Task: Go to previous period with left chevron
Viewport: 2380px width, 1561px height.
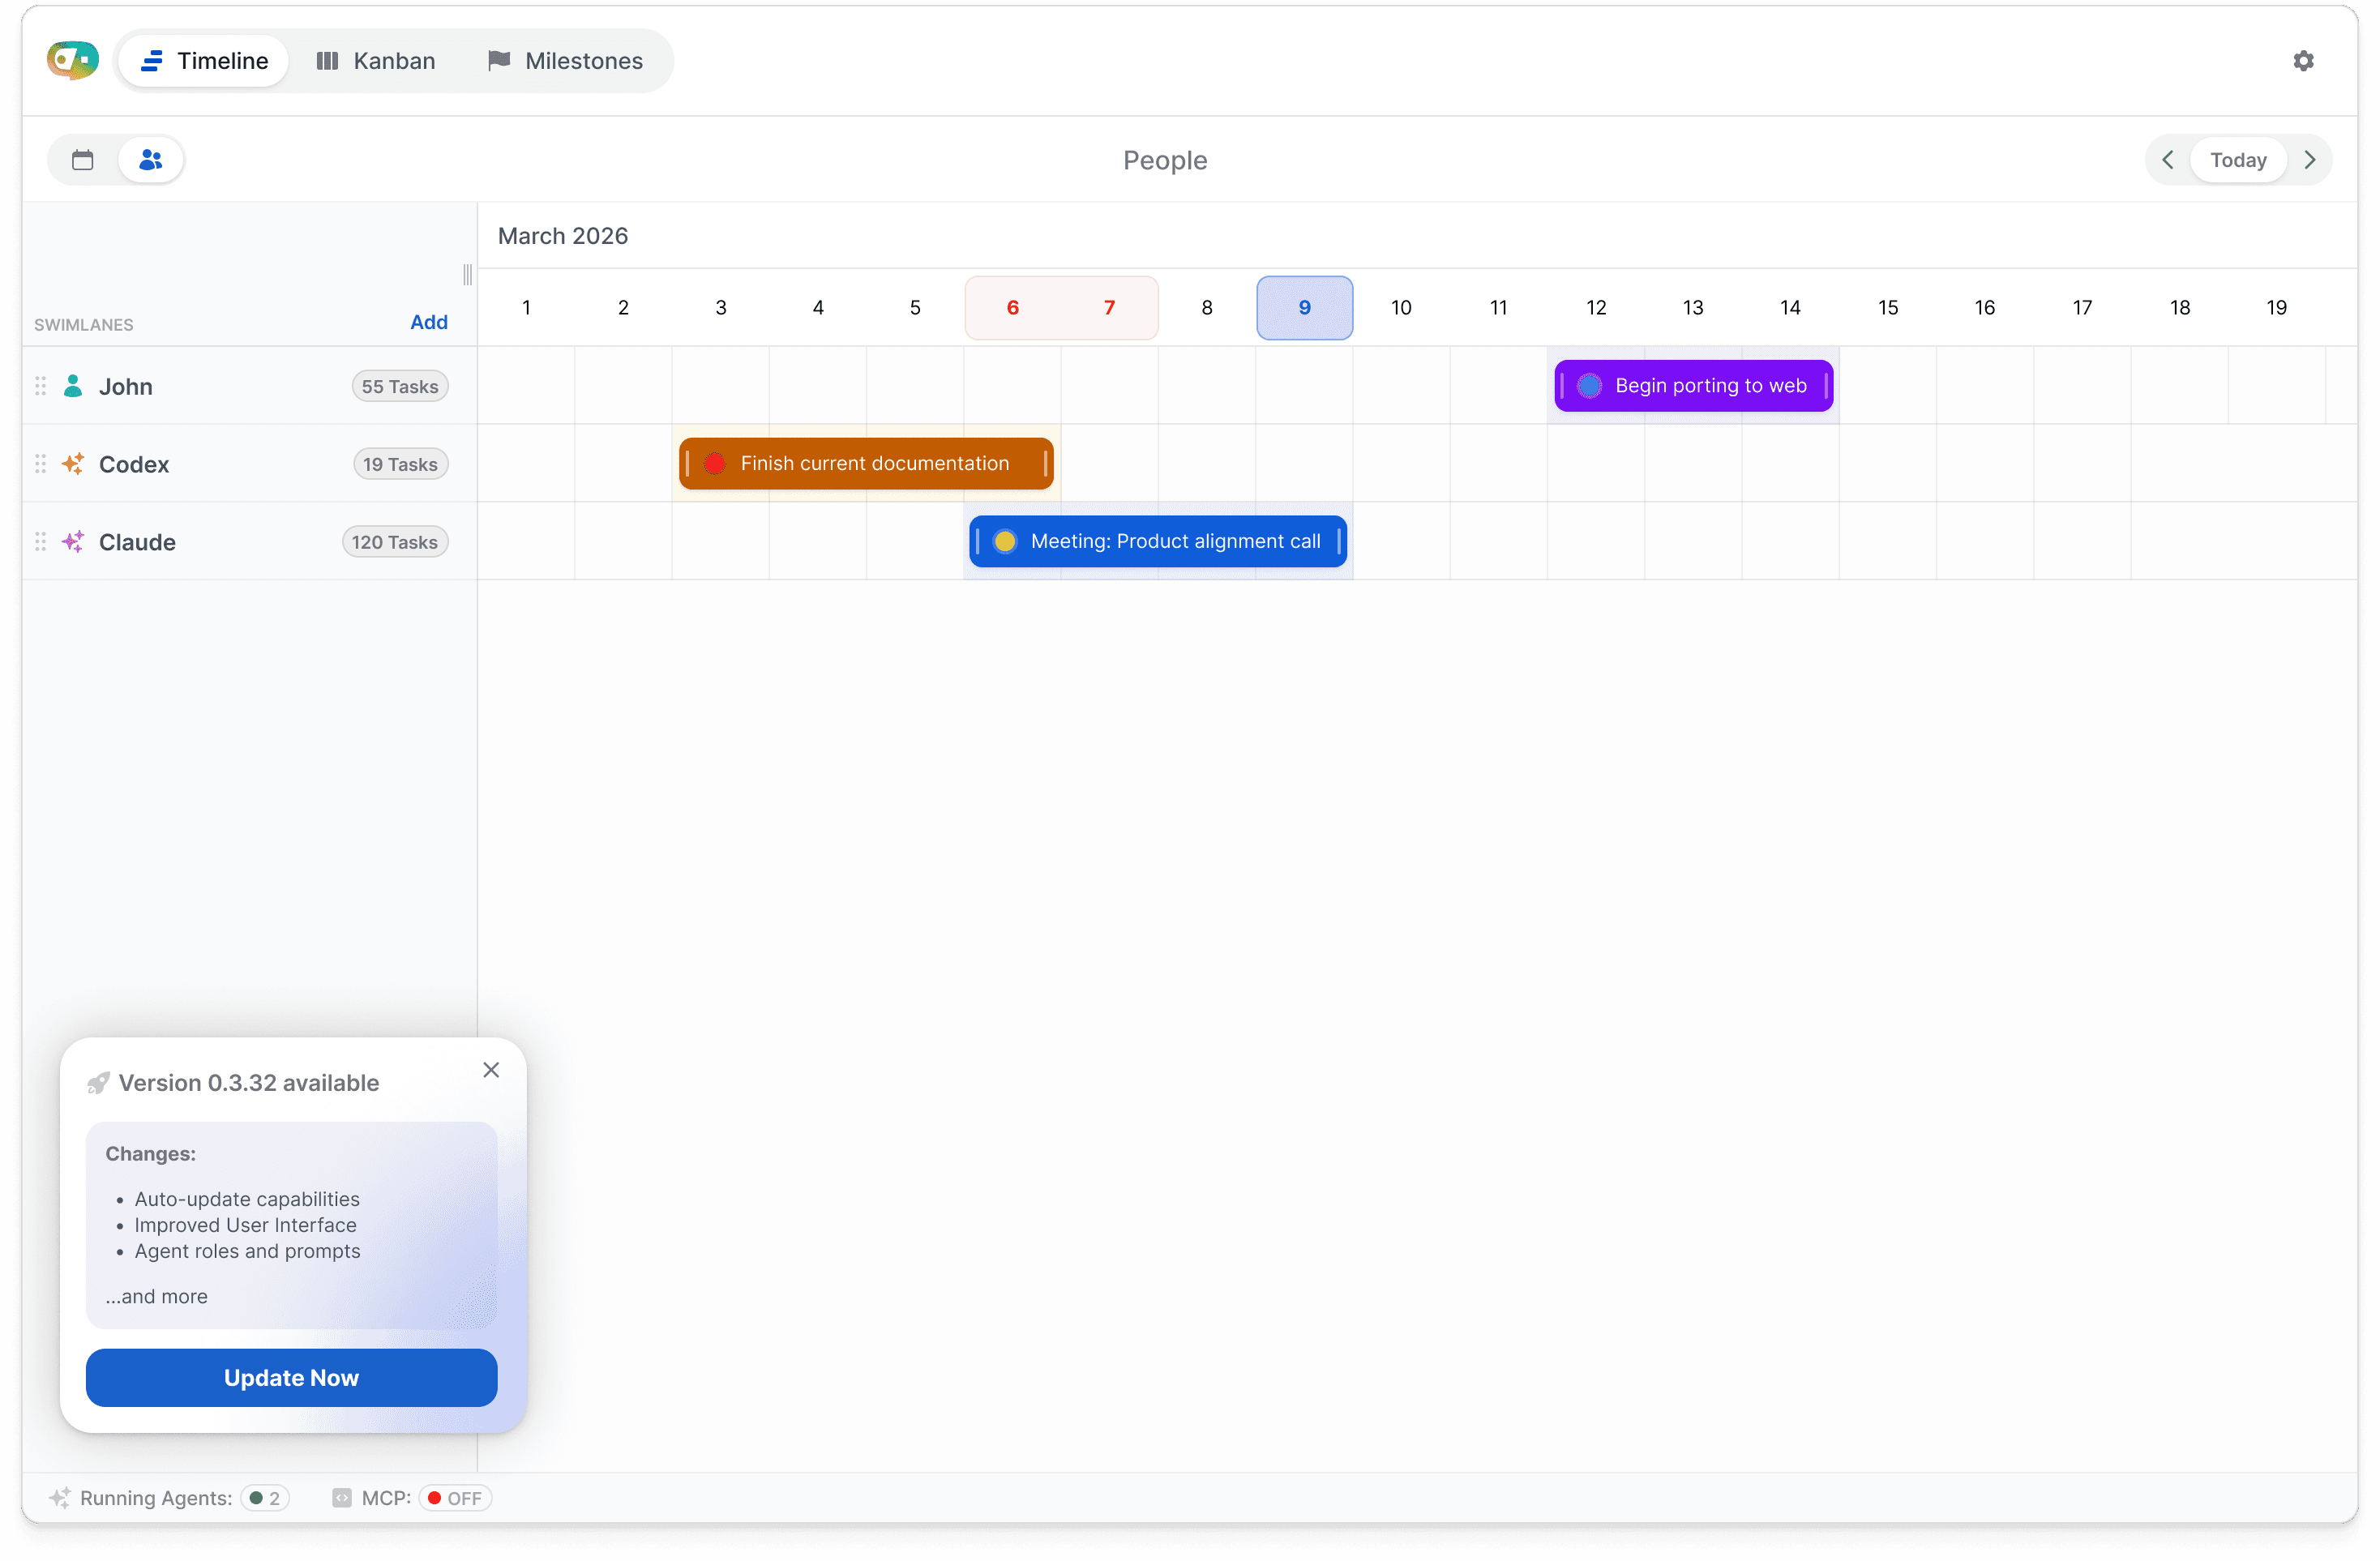Action: (x=2167, y=160)
